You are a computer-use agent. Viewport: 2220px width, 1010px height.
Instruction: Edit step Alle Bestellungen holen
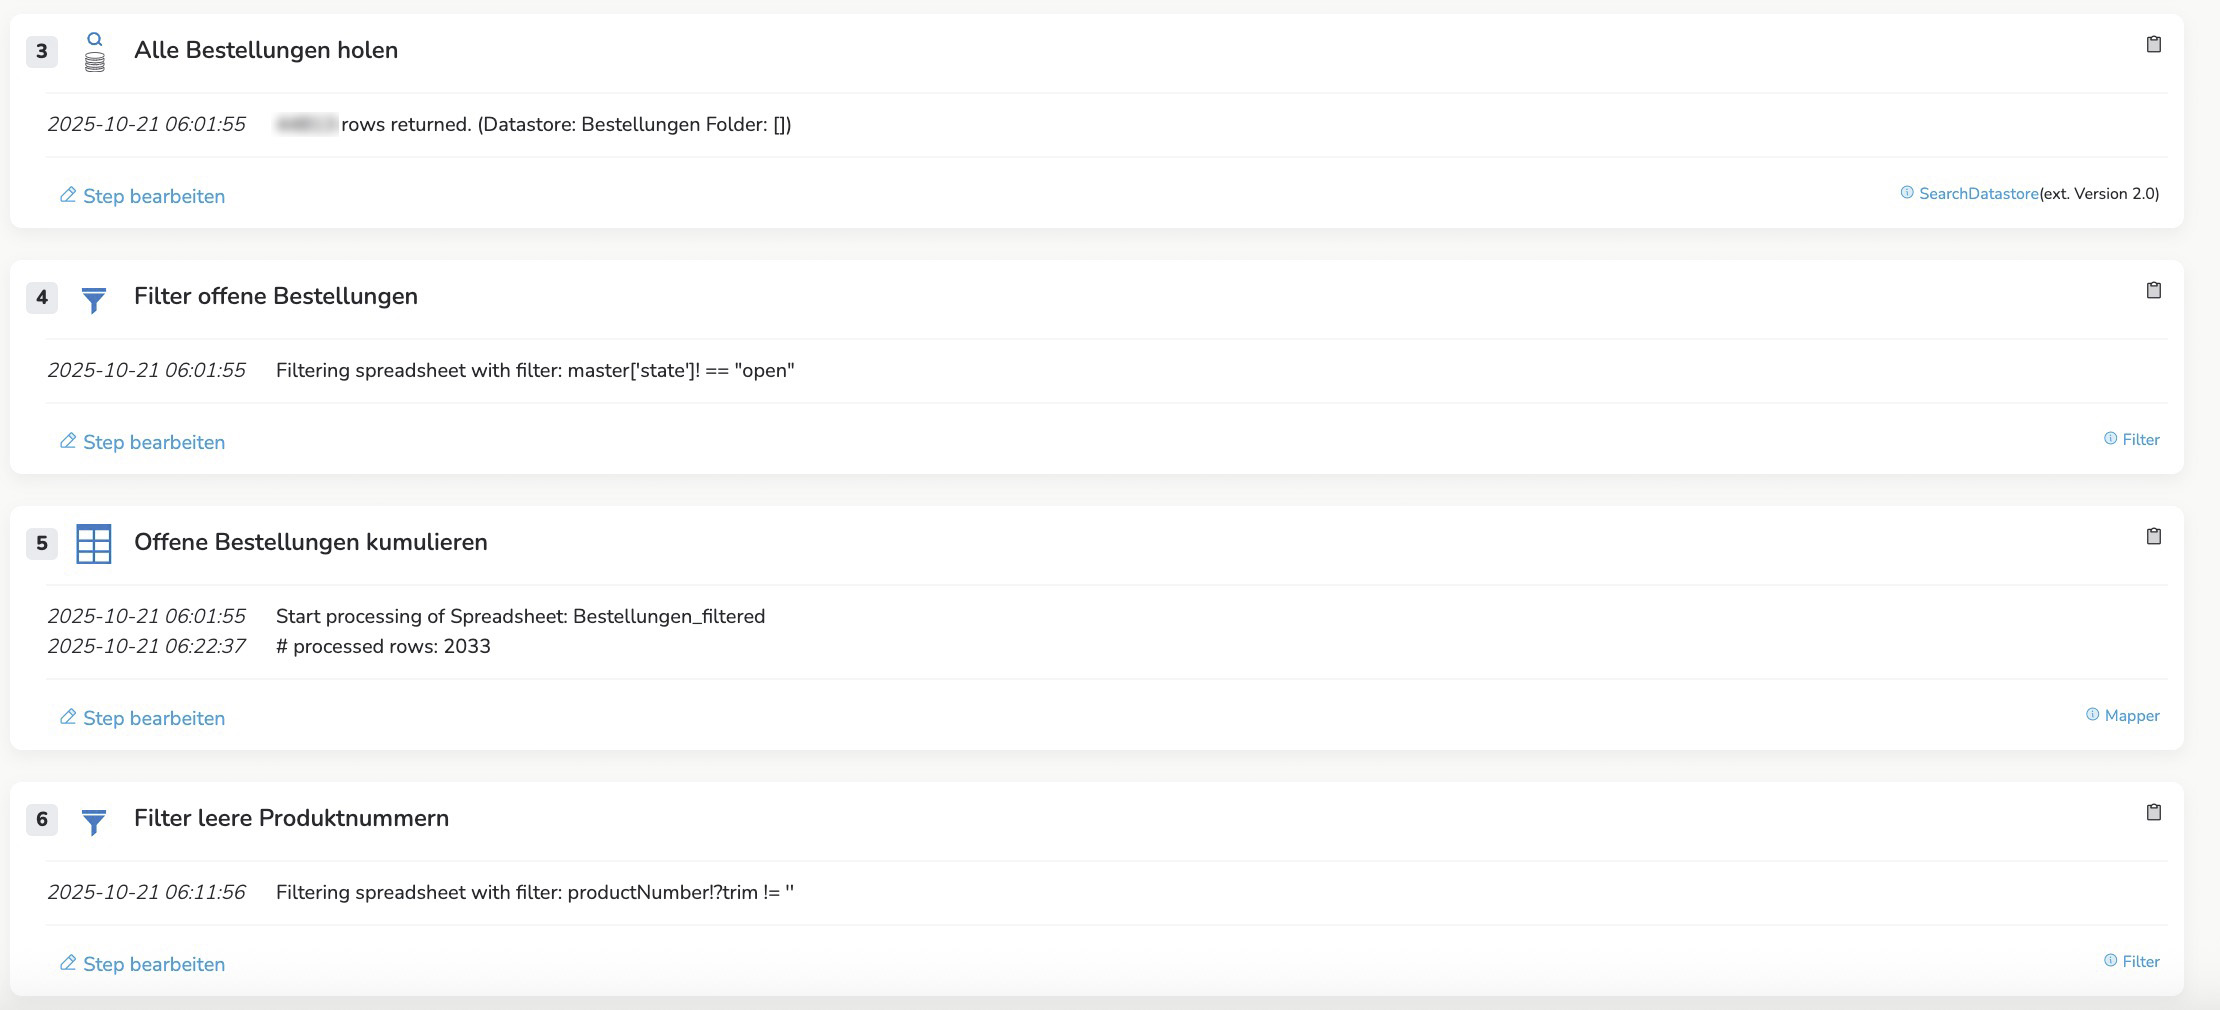142,196
